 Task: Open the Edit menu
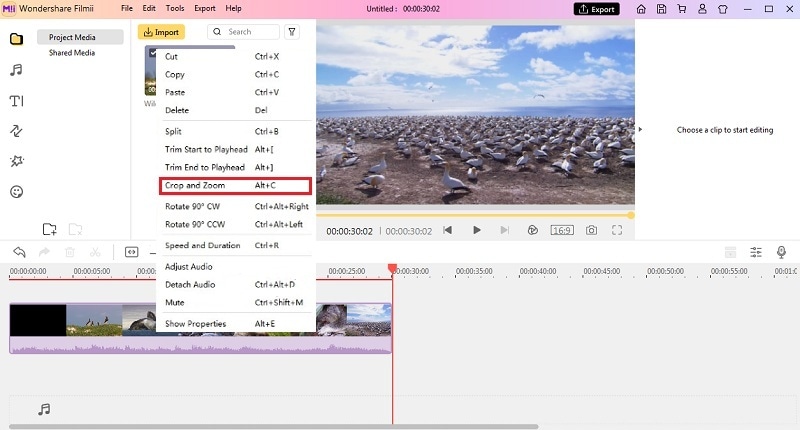coord(149,8)
